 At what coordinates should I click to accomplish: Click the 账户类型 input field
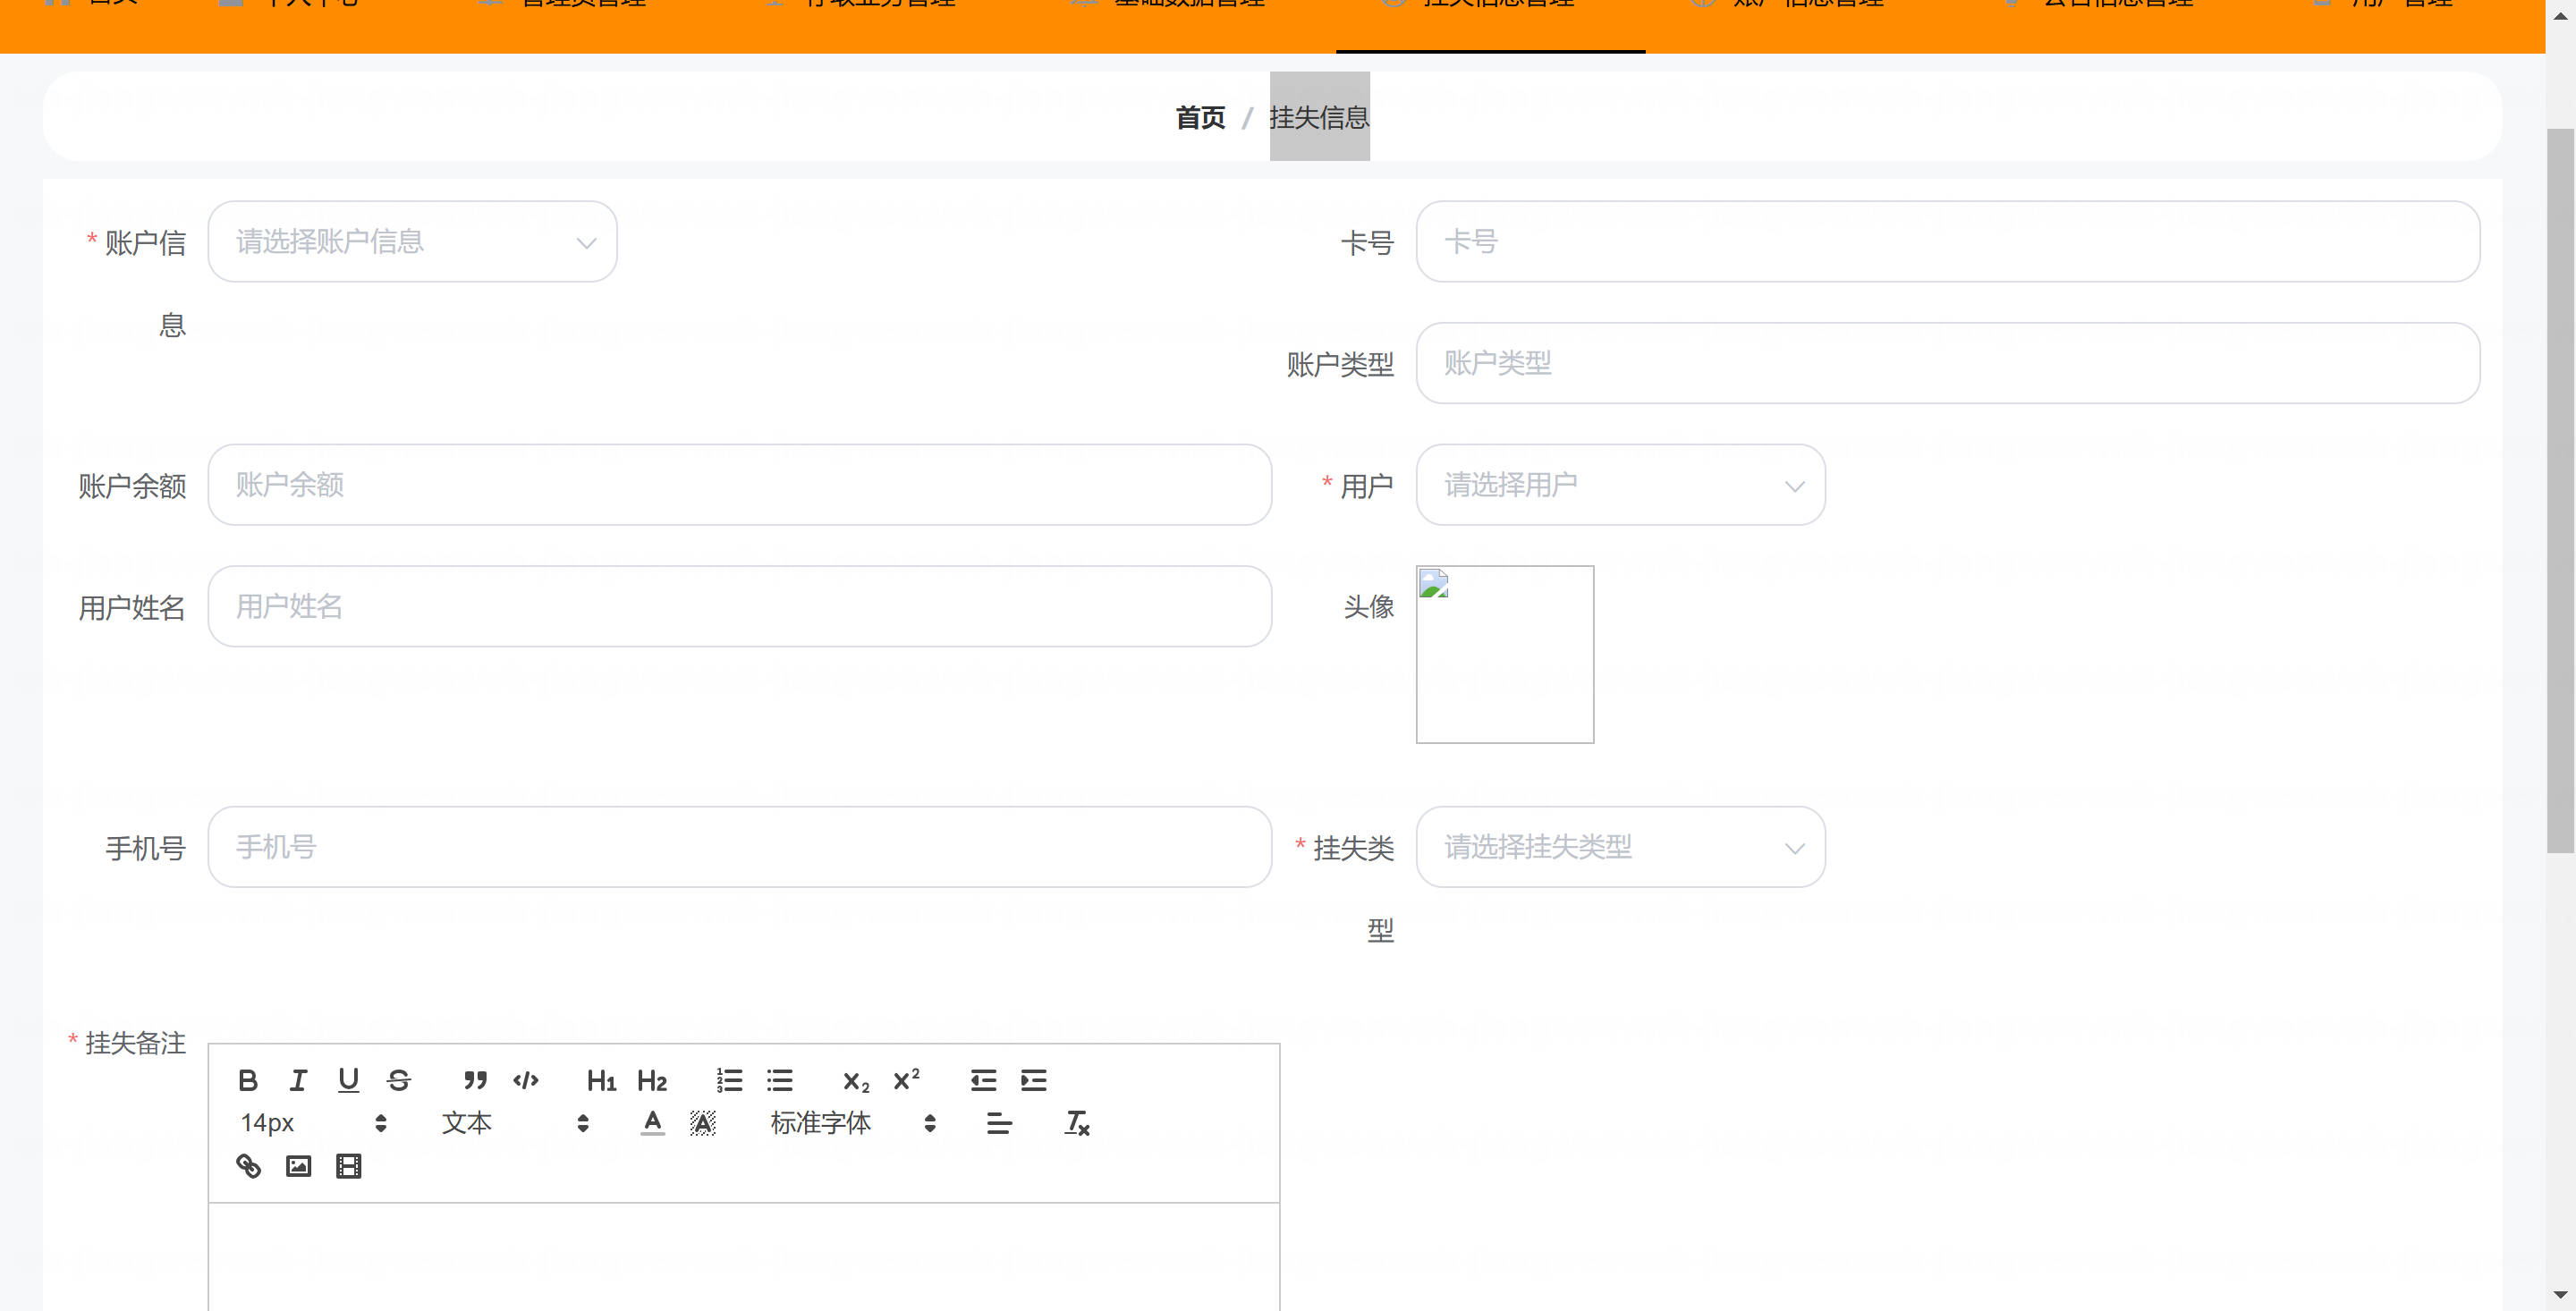click(1947, 363)
